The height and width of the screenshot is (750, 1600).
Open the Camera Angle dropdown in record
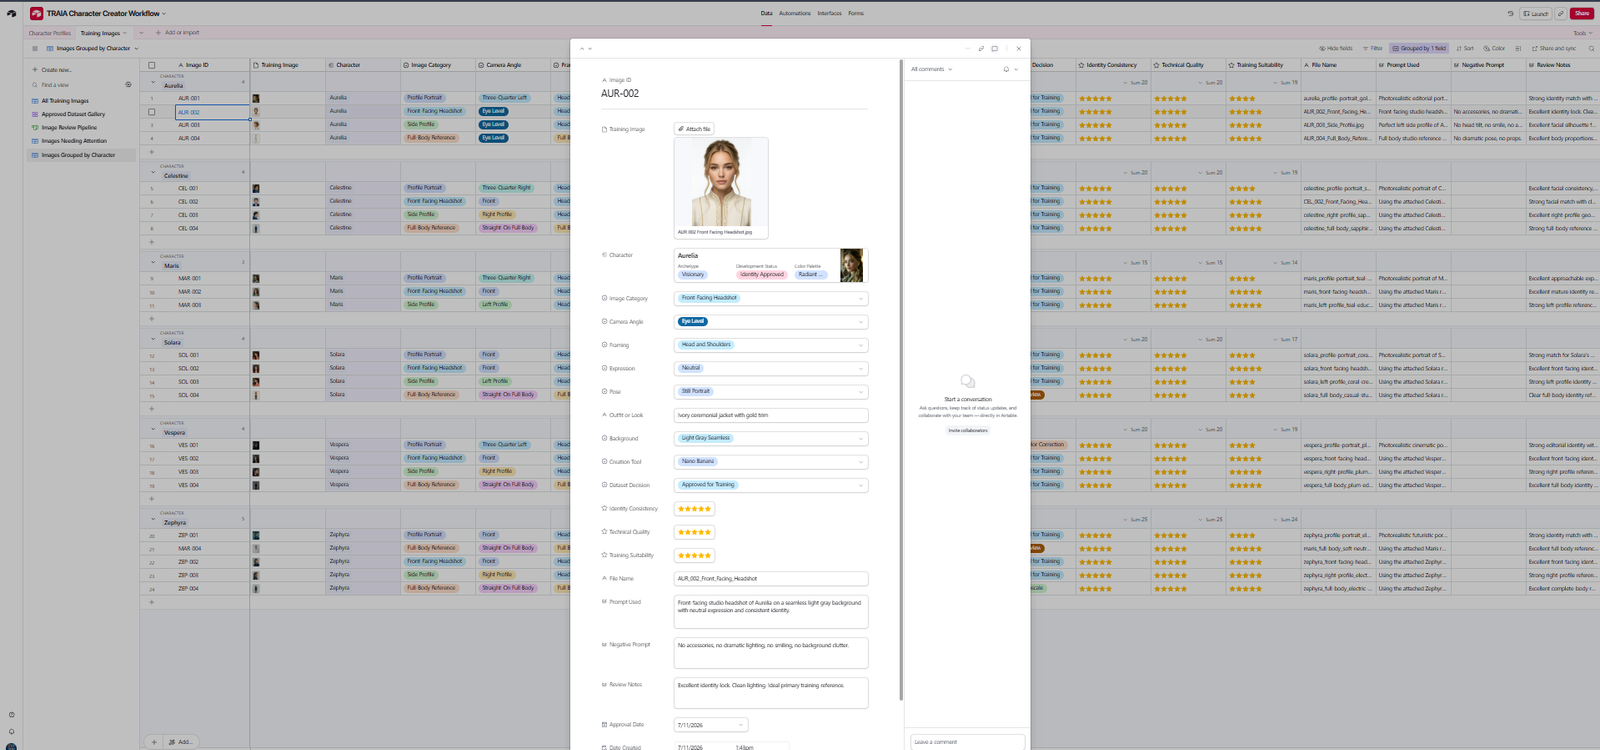pos(771,322)
